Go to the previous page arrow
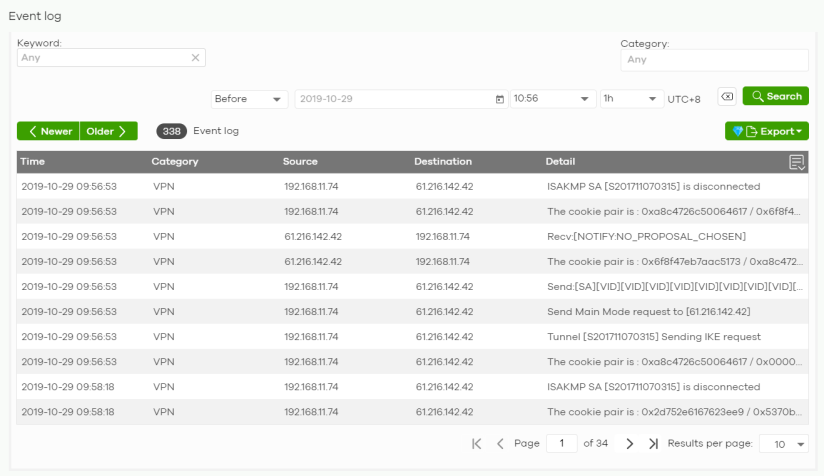824x476 pixels. (x=500, y=444)
